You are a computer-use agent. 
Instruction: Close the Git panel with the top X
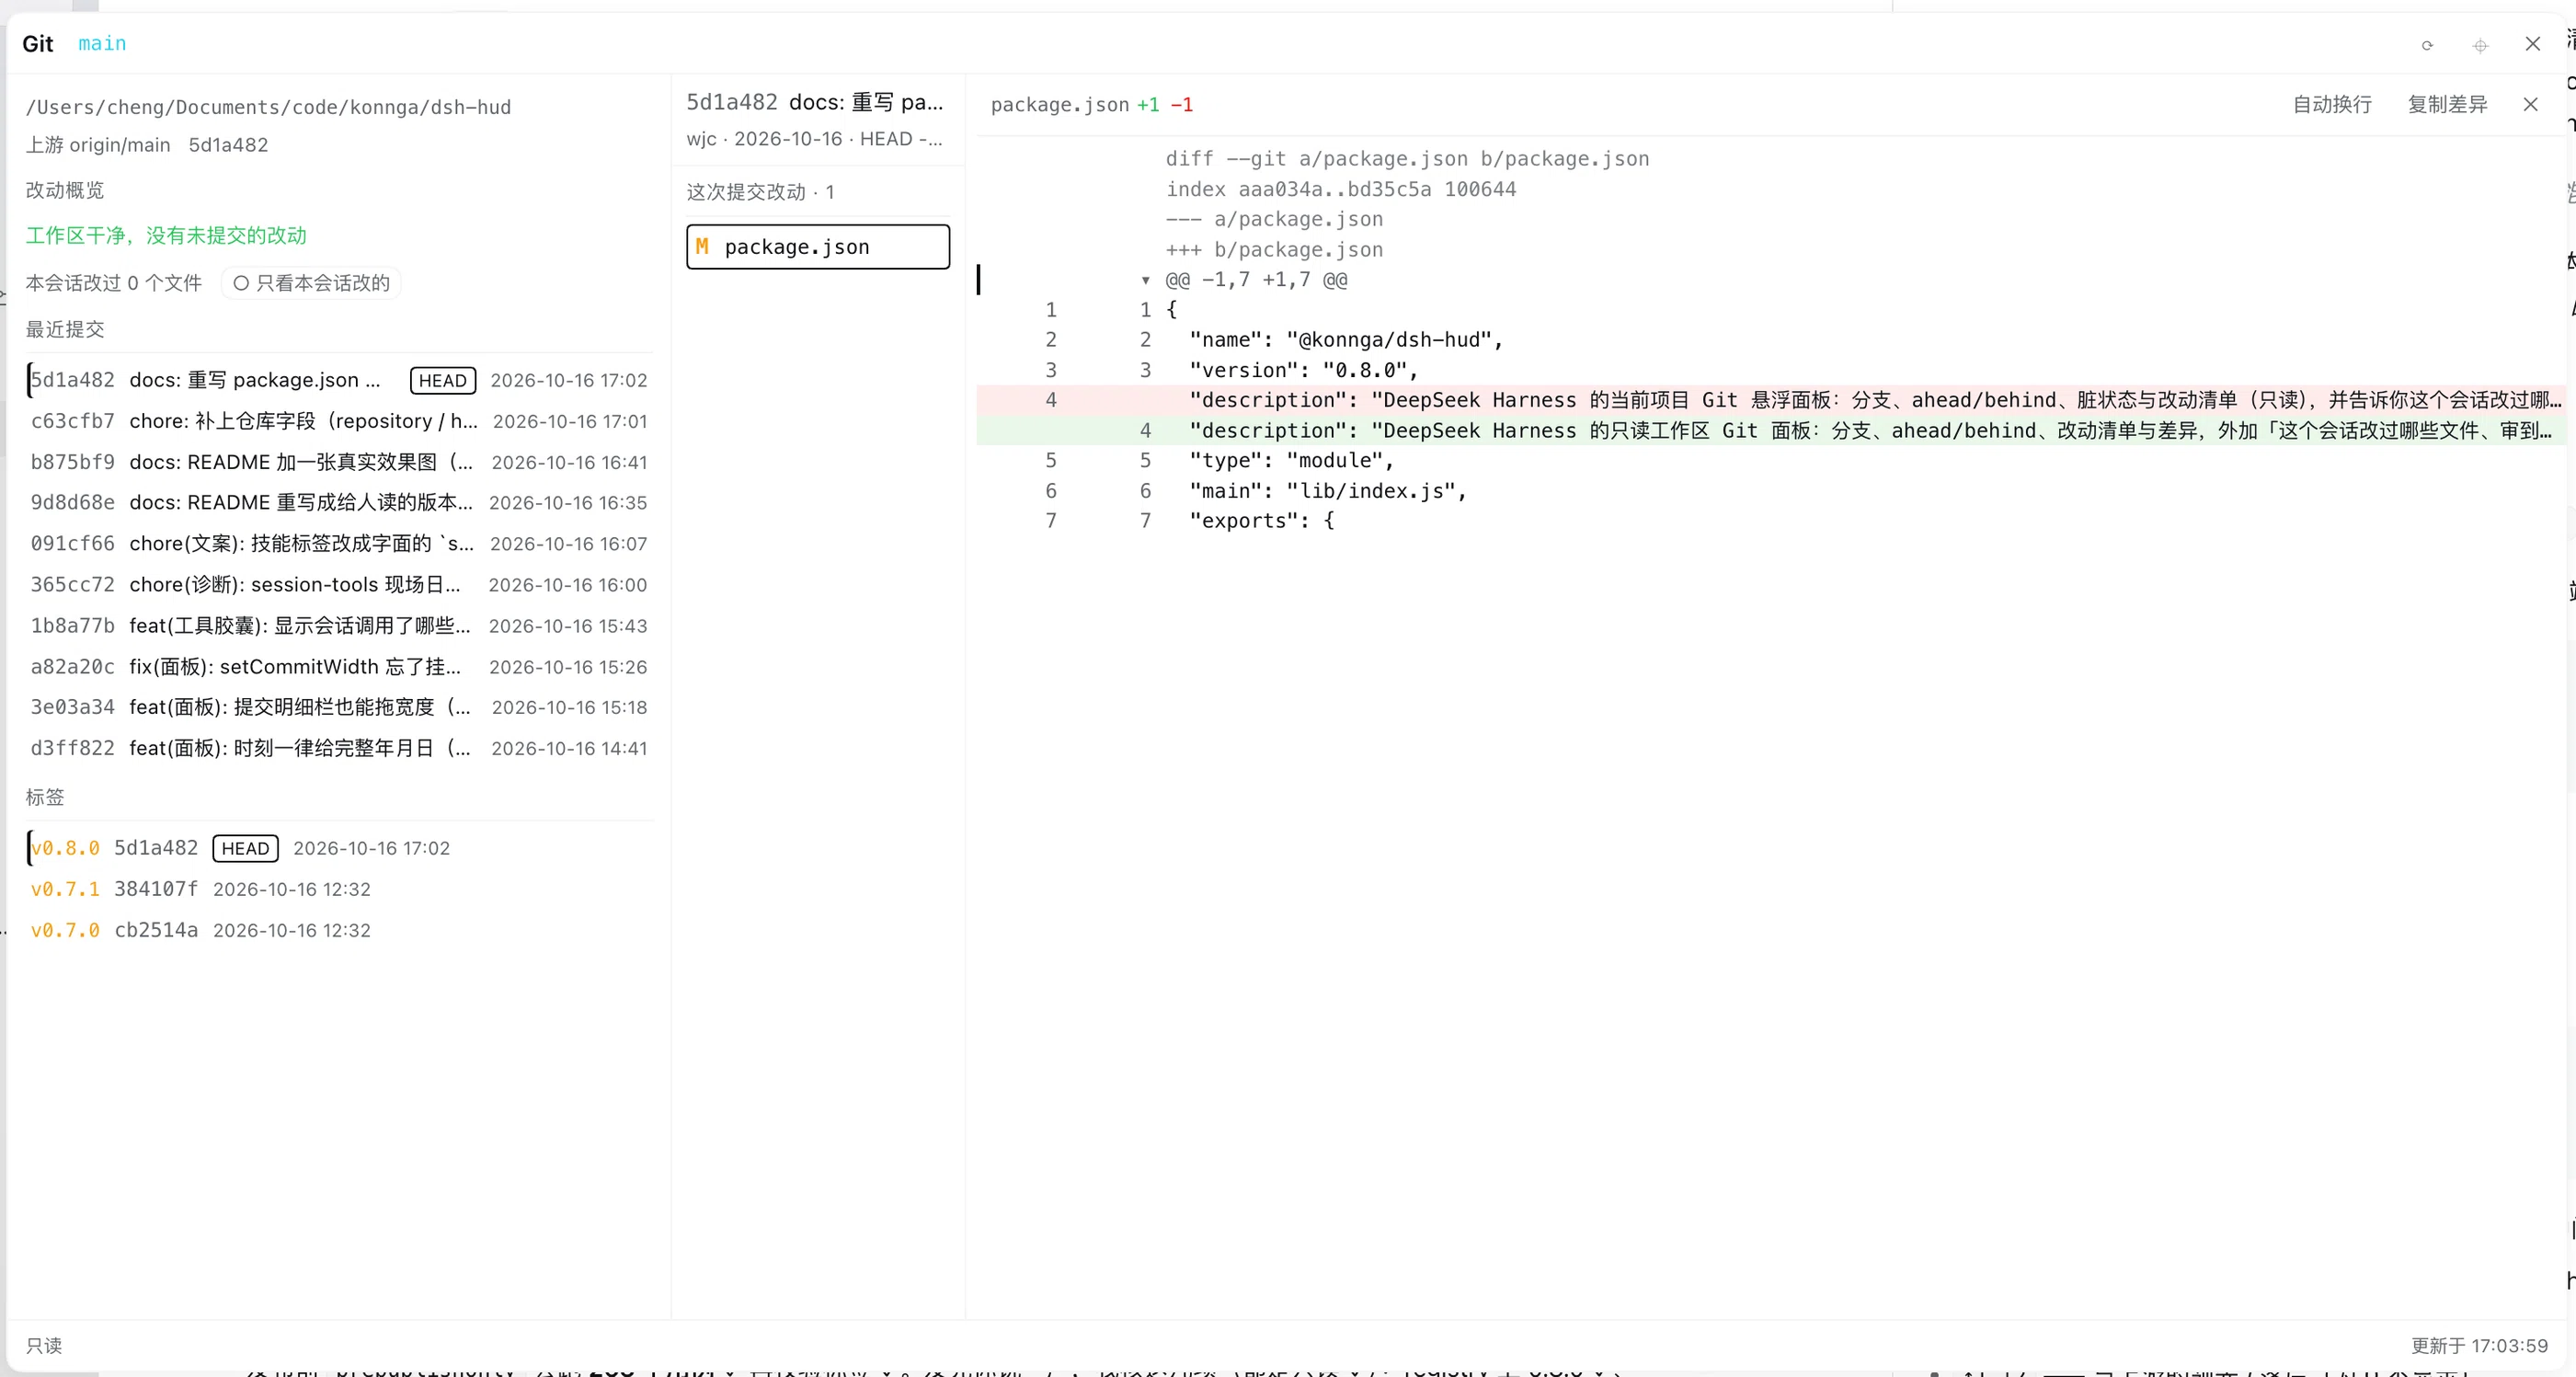coord(2533,44)
